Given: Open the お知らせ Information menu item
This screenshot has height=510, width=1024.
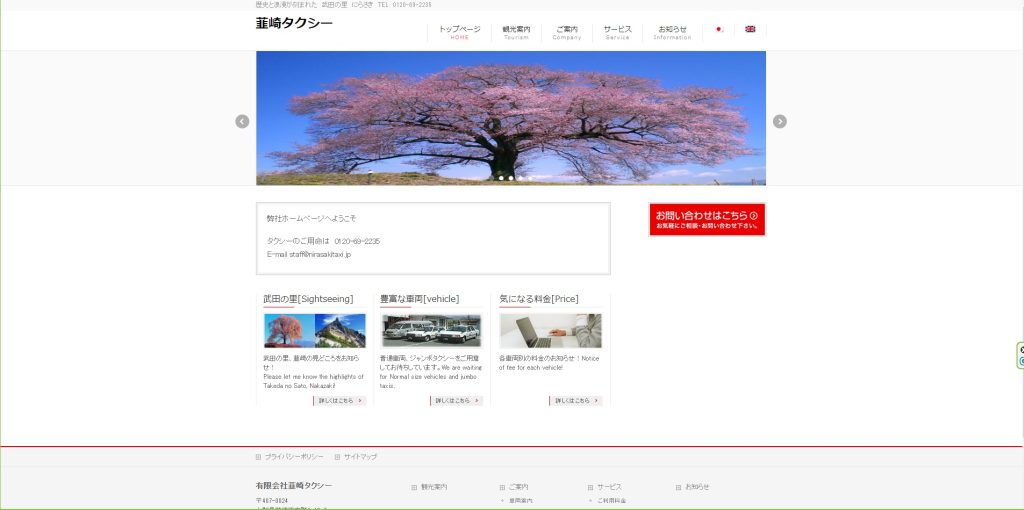Looking at the screenshot, I should [x=672, y=32].
